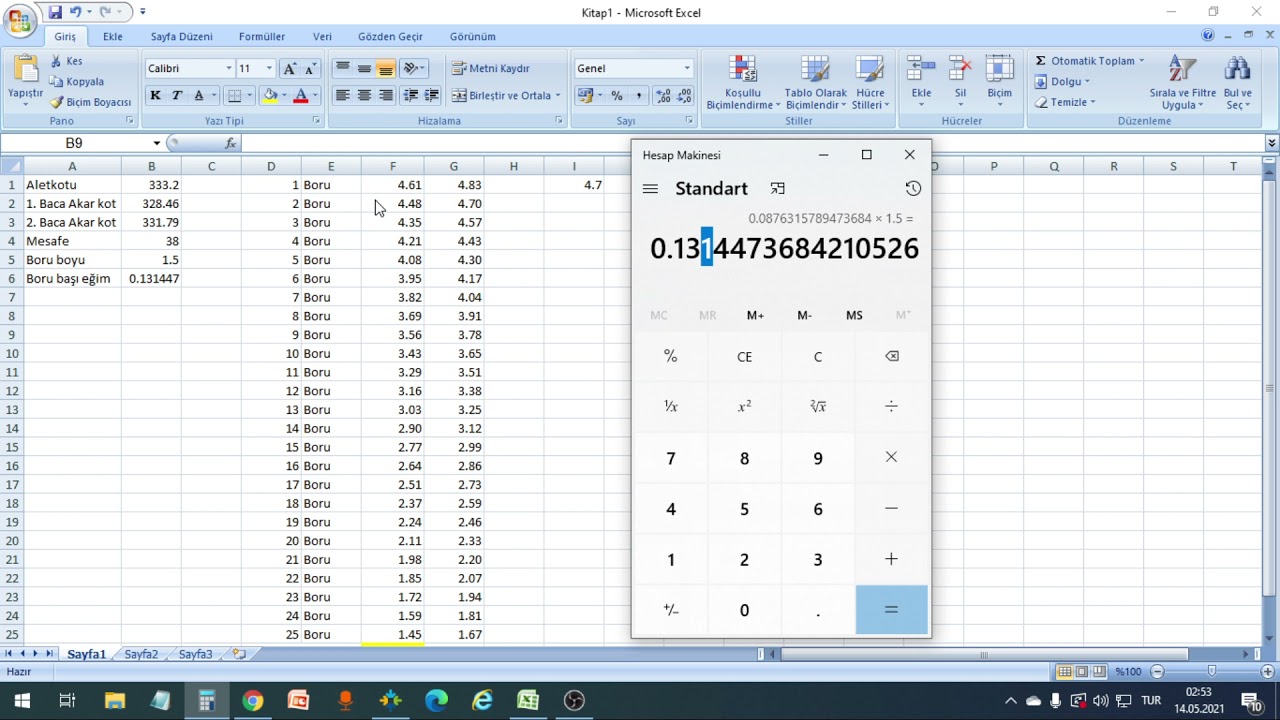
Task: Click the calculator equals button
Action: pyautogui.click(x=891, y=610)
